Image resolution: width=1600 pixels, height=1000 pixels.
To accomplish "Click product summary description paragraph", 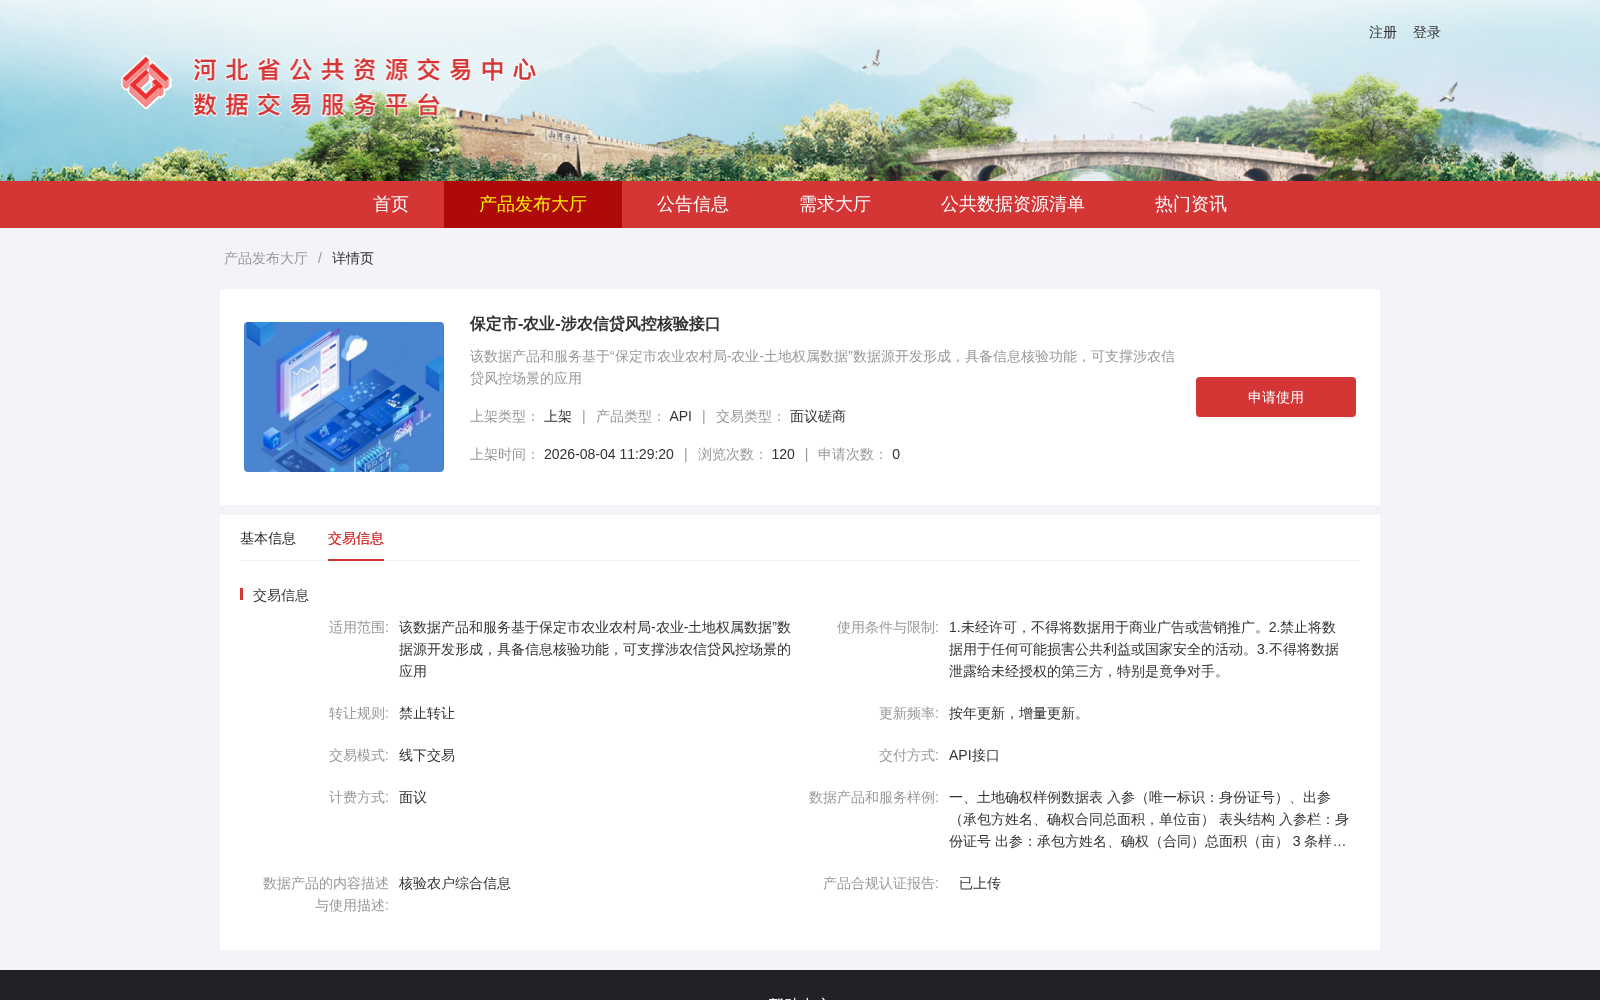I will click(x=822, y=367).
